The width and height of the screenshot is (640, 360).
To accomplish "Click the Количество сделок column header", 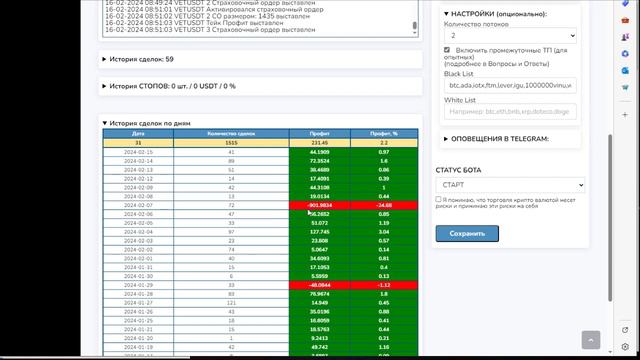I will tap(231, 133).
